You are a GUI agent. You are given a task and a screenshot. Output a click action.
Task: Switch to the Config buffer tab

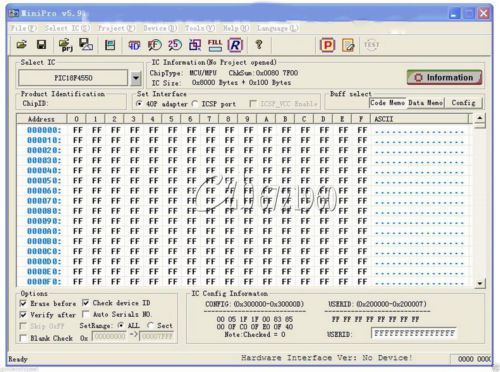pyautogui.click(x=463, y=103)
